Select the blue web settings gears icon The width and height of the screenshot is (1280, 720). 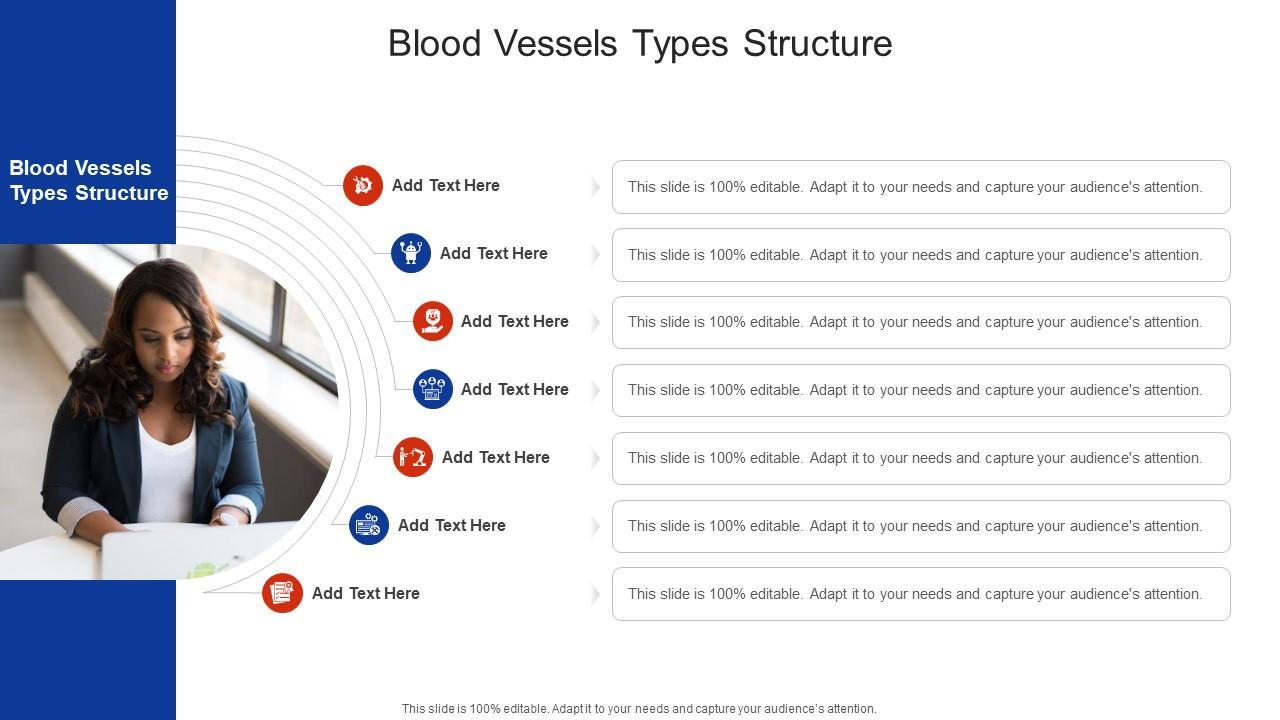tap(369, 525)
